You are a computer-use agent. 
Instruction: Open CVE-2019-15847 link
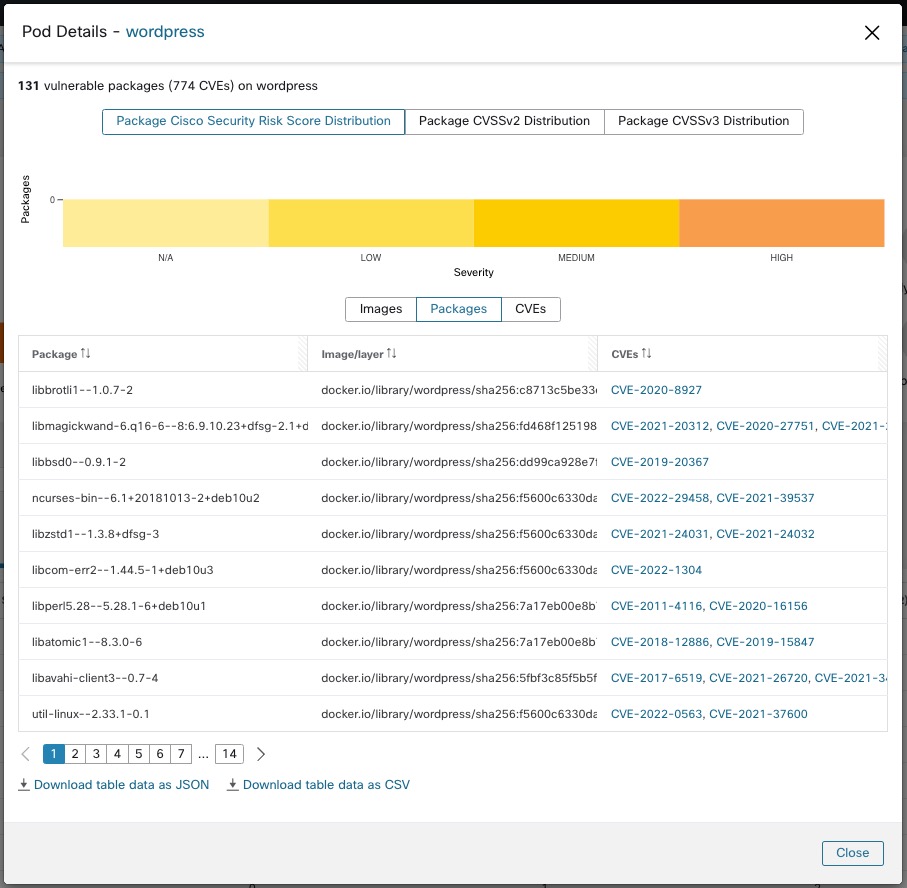pyautogui.click(x=765, y=642)
